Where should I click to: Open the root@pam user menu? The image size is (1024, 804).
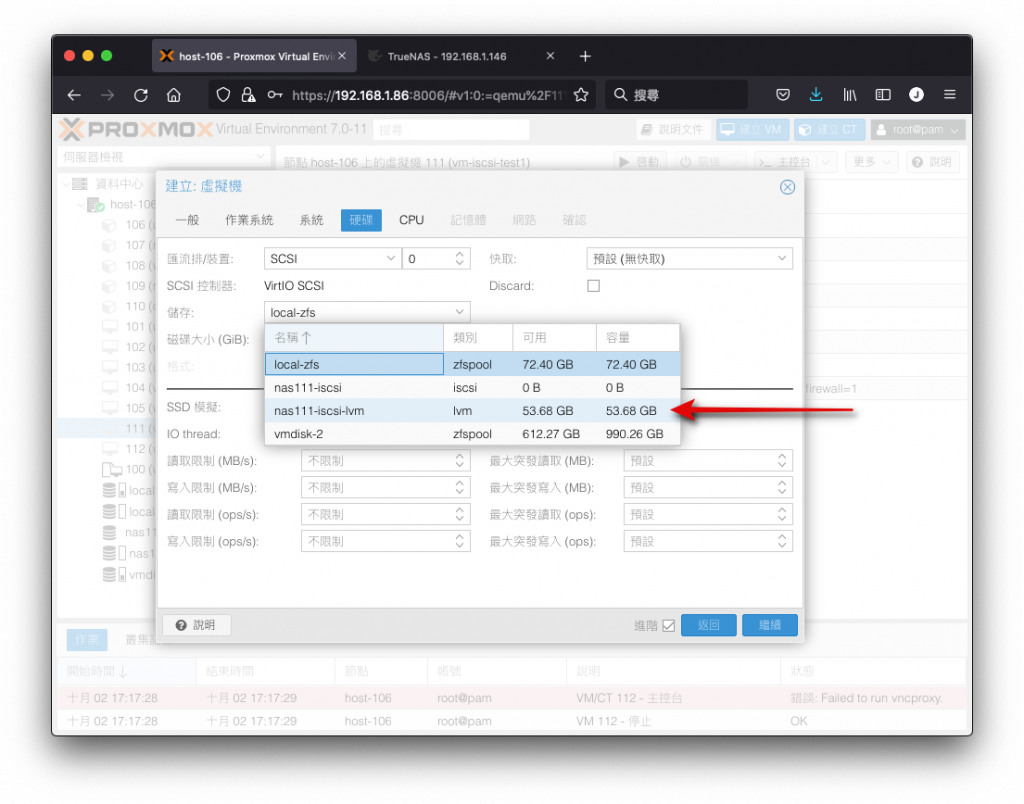pyautogui.click(x=918, y=129)
